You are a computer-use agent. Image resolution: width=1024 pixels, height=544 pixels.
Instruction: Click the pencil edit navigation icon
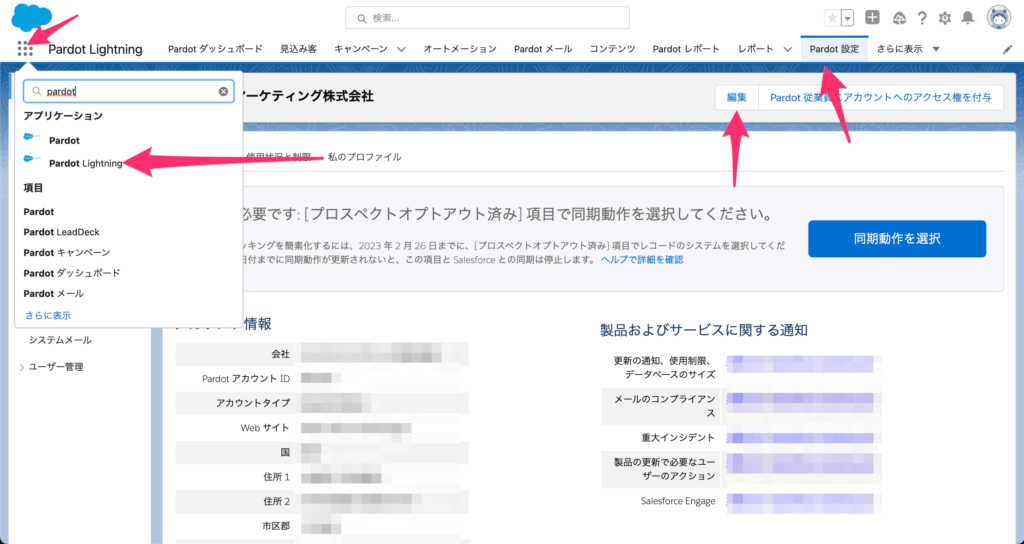click(1007, 50)
